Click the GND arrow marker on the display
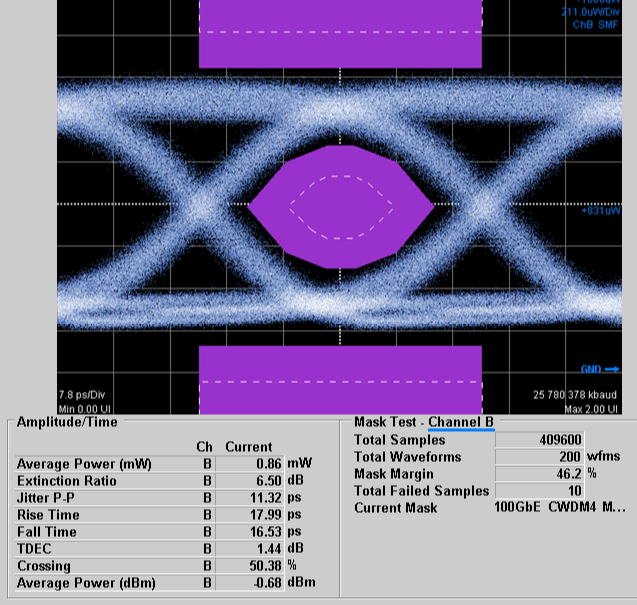Screen dimensions: 637x605 tap(600, 369)
